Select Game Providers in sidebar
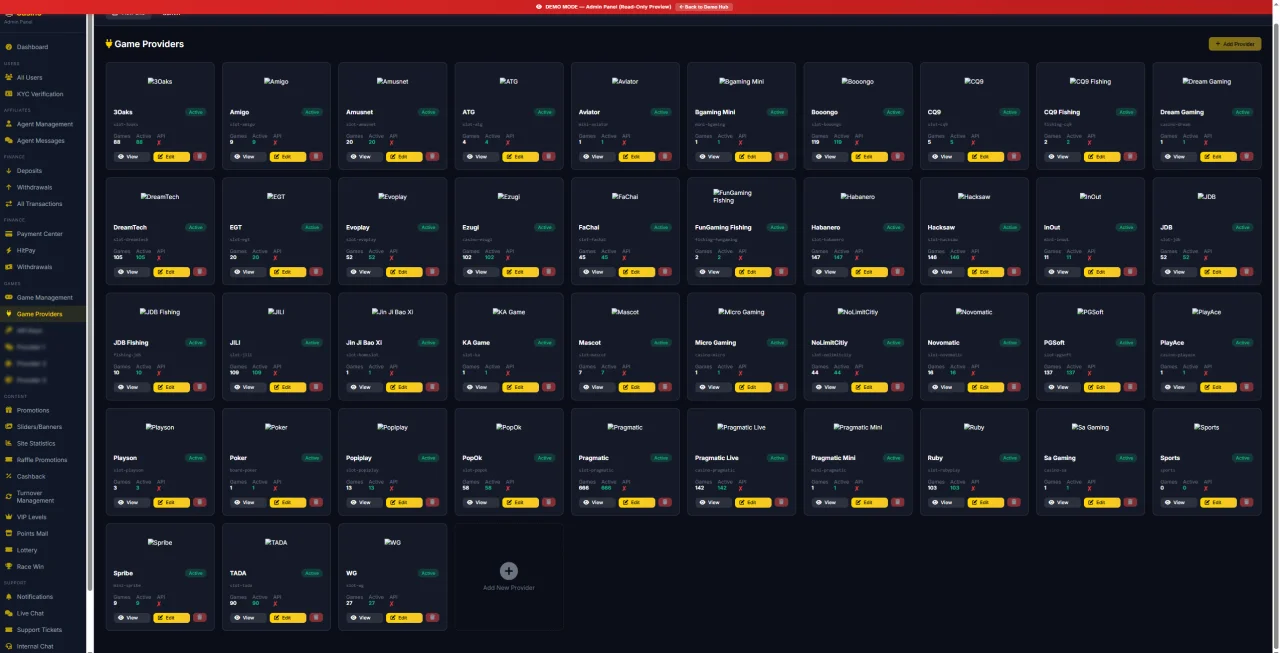This screenshot has height=653, width=1280. (44, 314)
